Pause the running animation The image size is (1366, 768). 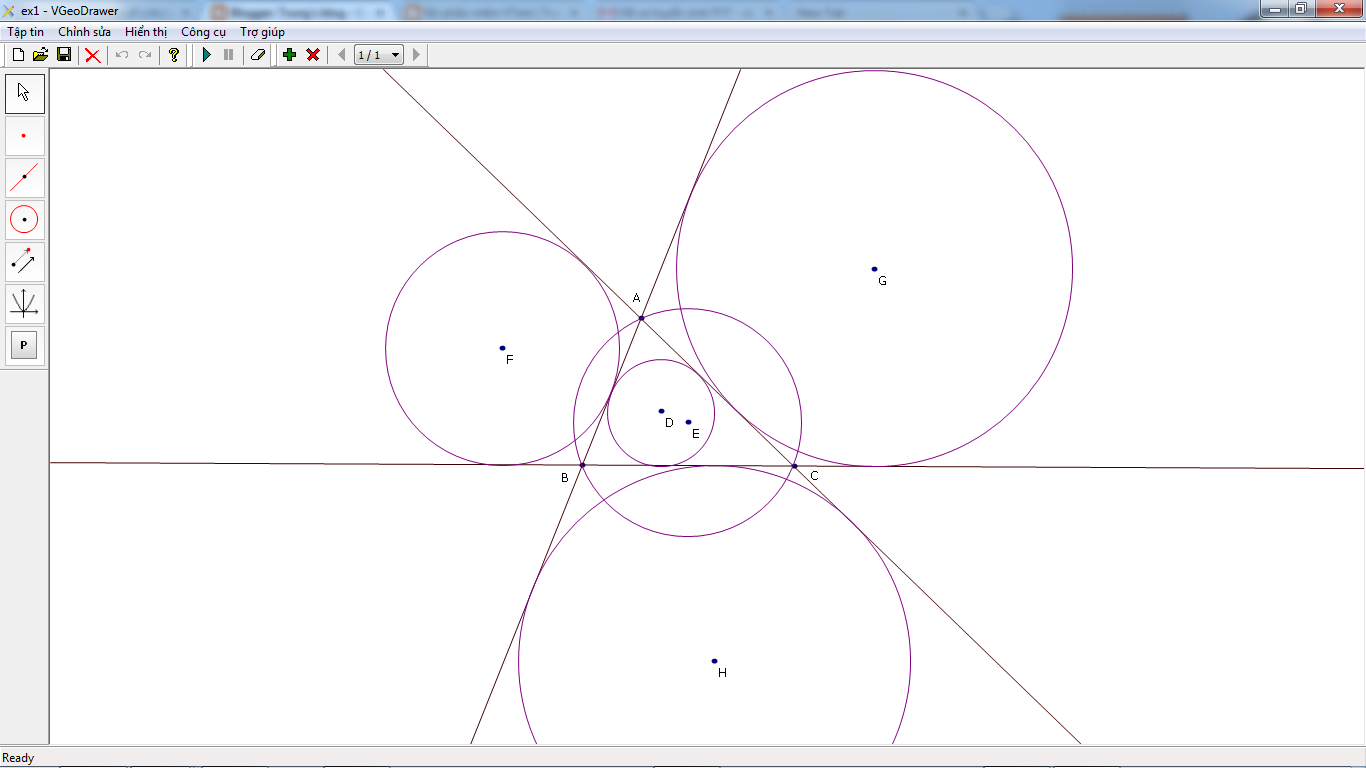pyautogui.click(x=228, y=55)
